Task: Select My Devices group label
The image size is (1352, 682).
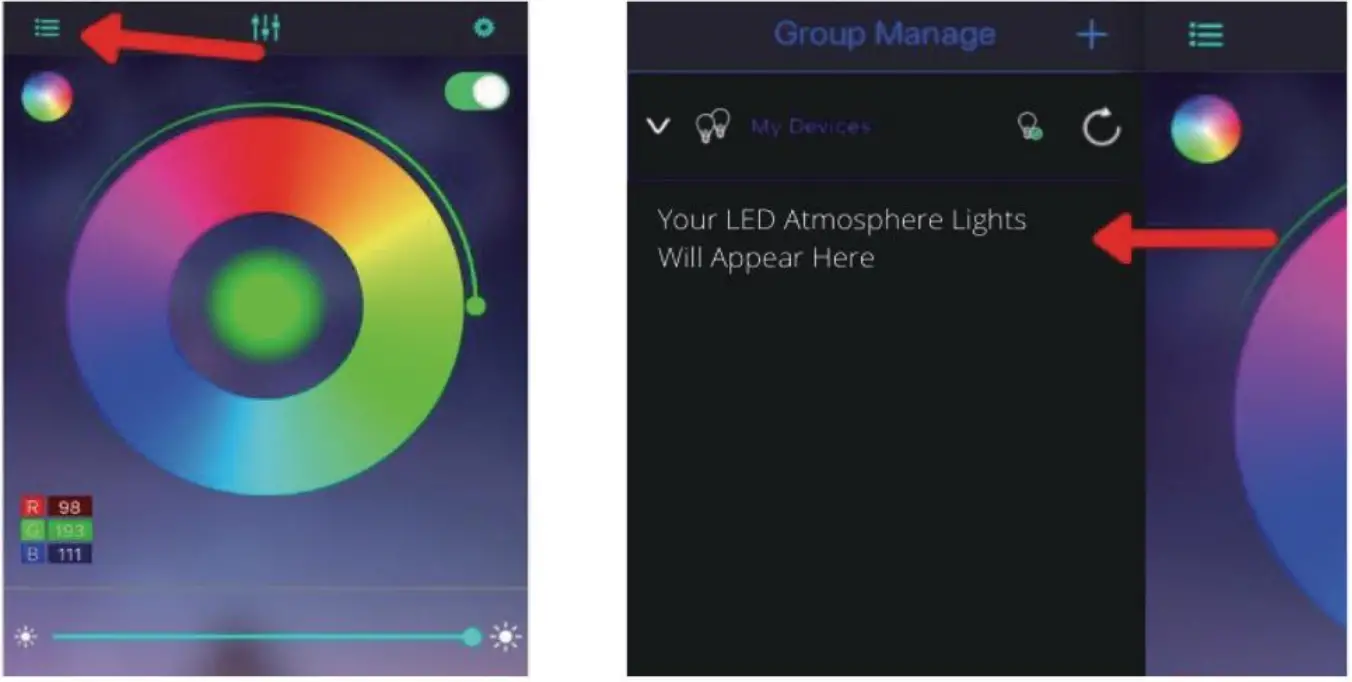Action: (811, 127)
